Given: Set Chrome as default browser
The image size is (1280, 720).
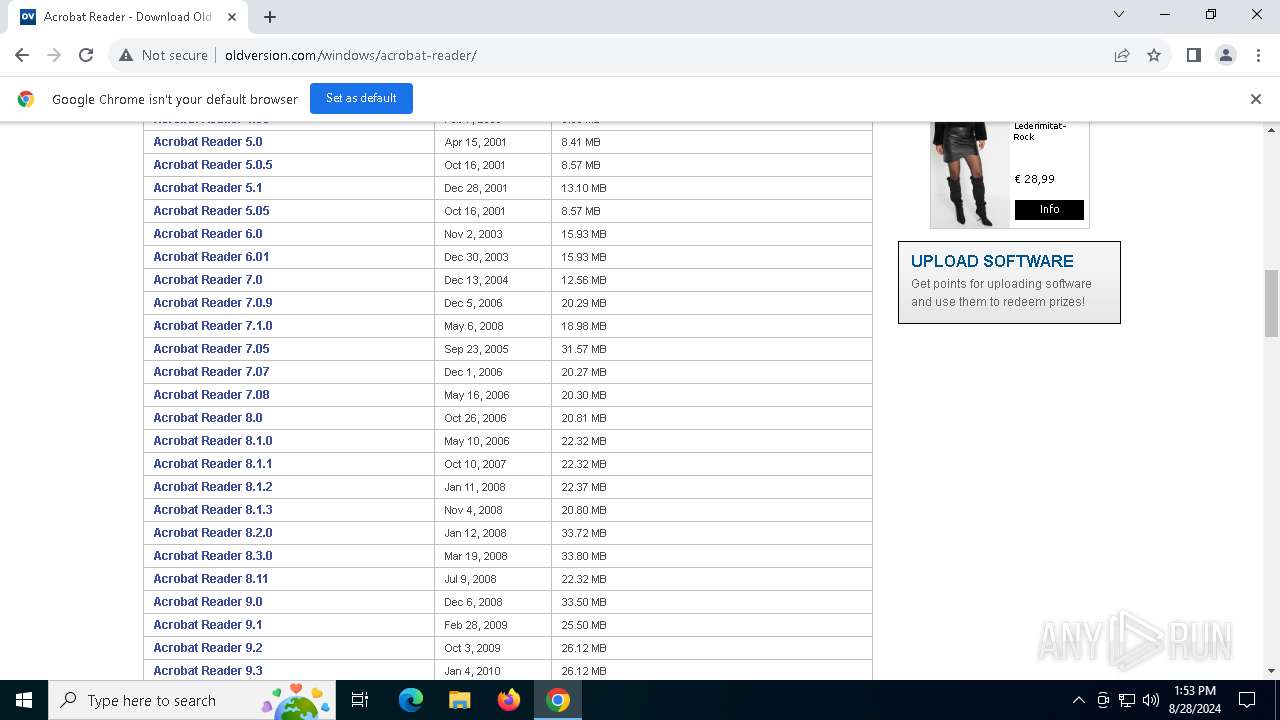Looking at the screenshot, I should [x=361, y=98].
